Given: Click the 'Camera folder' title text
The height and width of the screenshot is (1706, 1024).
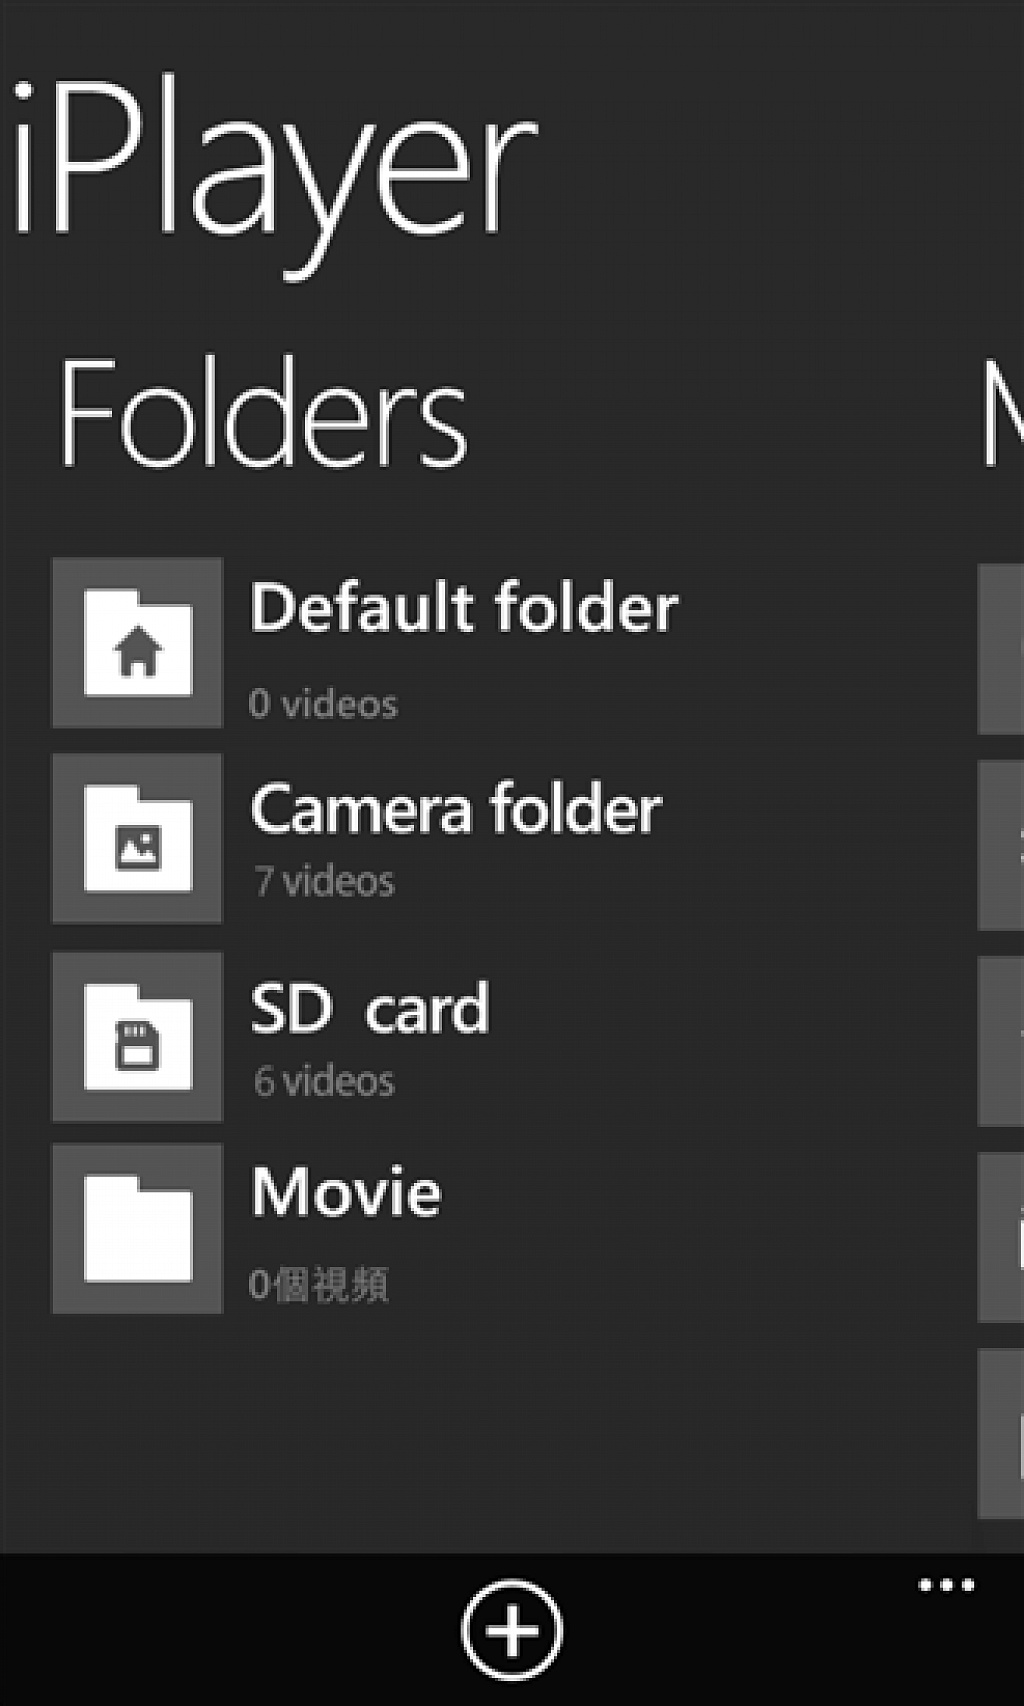Looking at the screenshot, I should [x=456, y=809].
